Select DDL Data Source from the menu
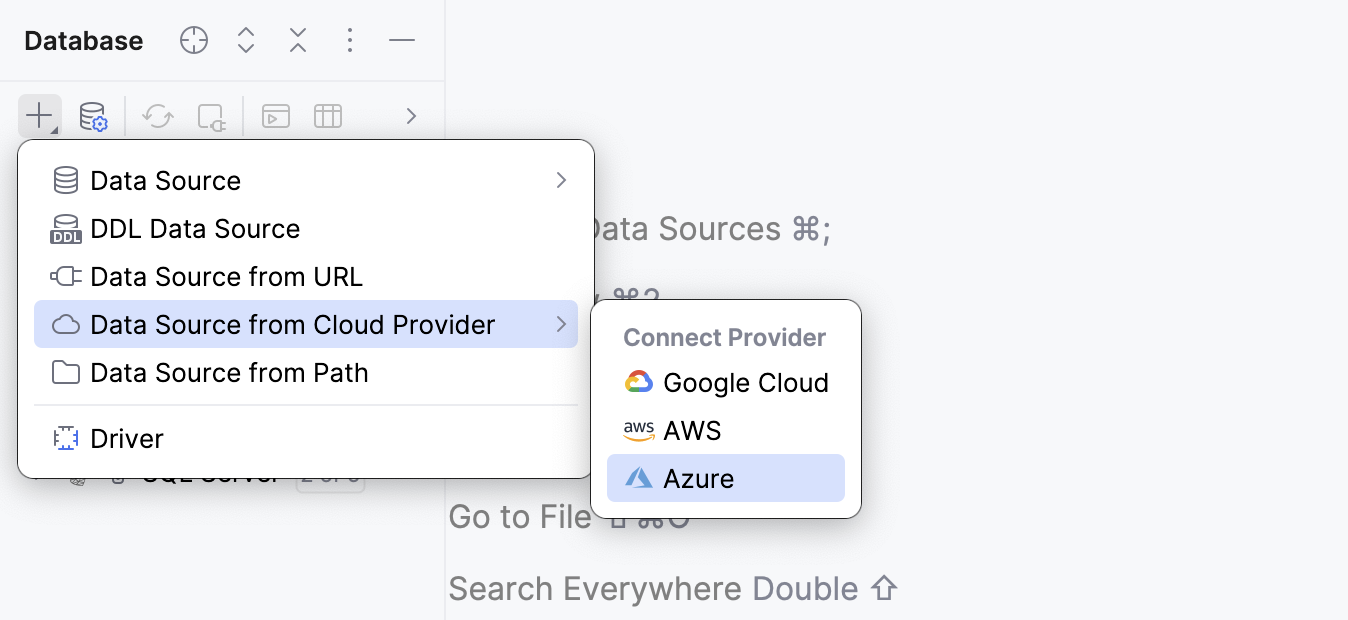The image size is (1348, 620). click(x=196, y=228)
